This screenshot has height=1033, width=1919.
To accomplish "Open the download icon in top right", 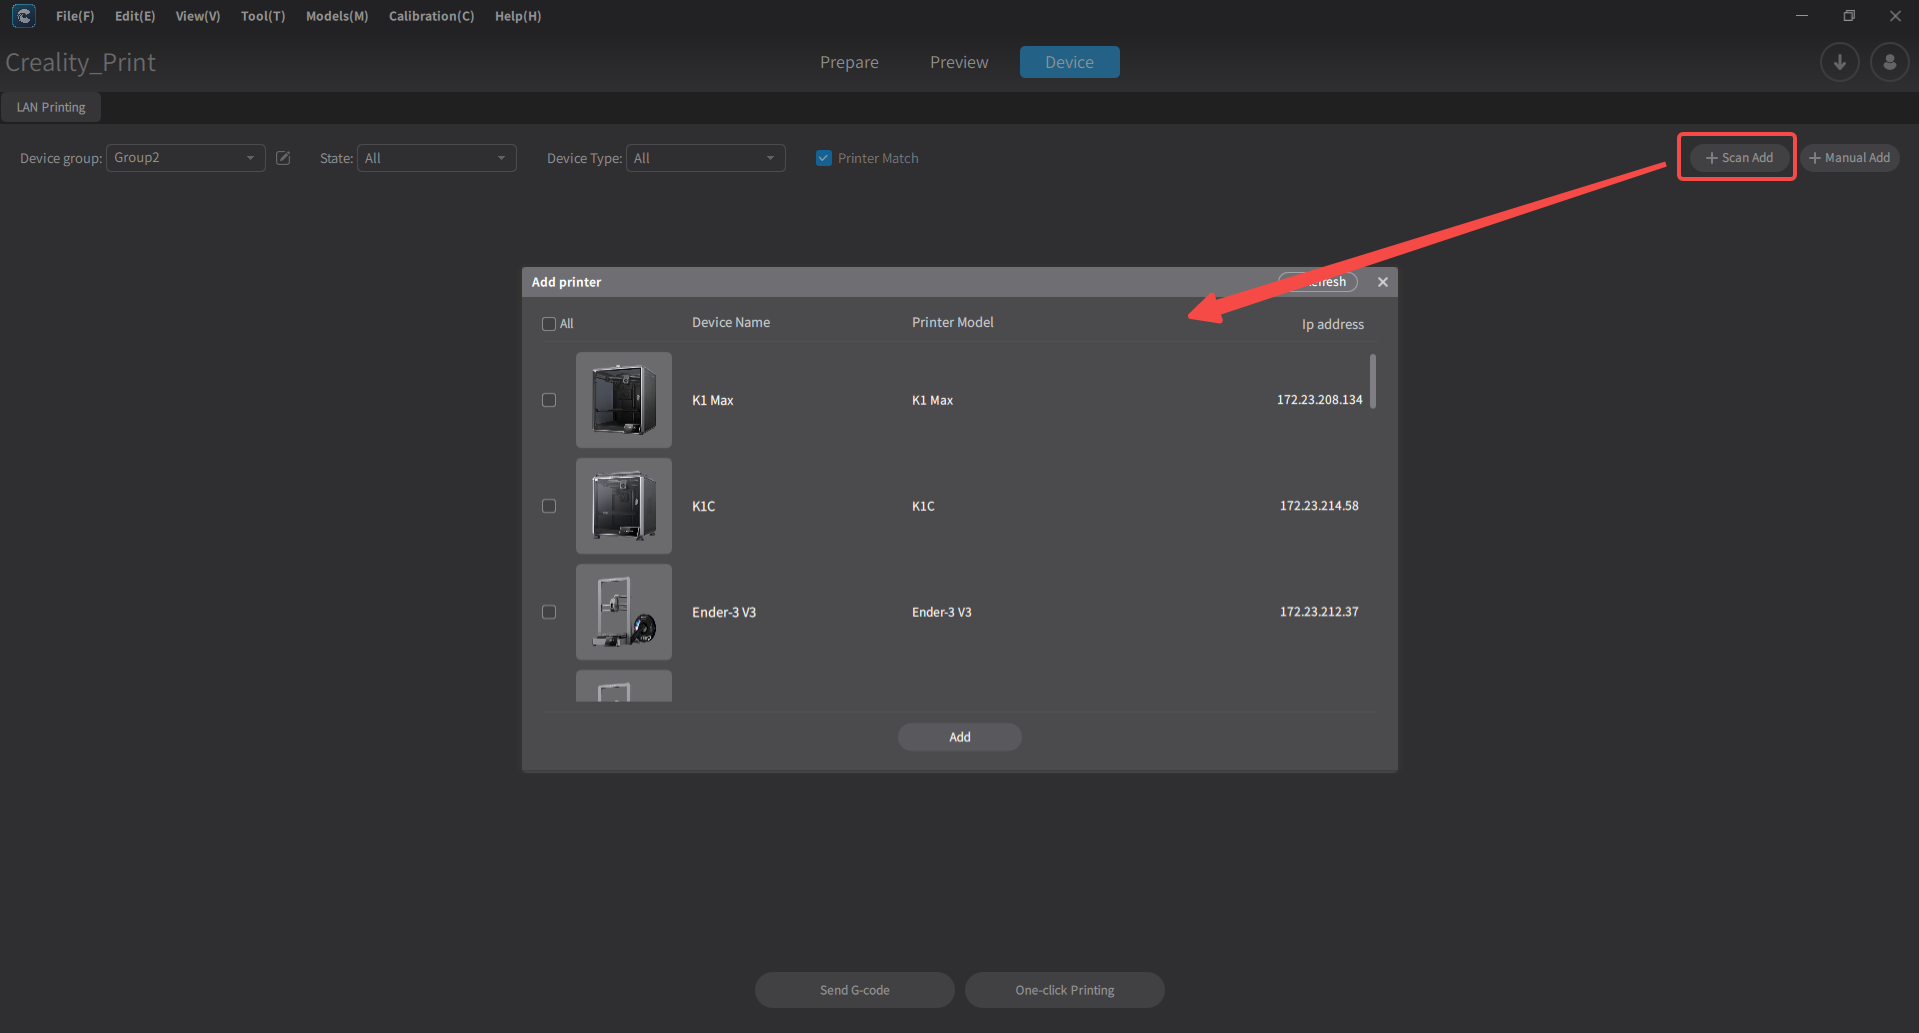I will click(x=1839, y=62).
